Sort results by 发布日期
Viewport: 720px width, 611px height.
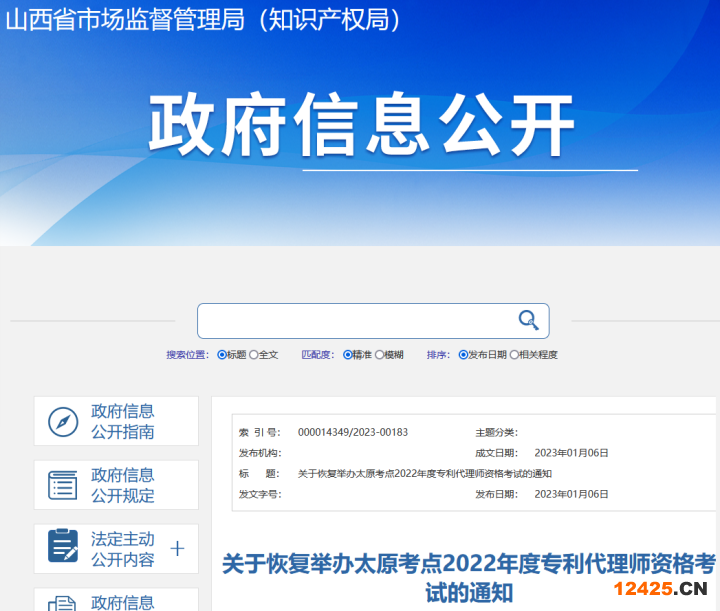464,355
